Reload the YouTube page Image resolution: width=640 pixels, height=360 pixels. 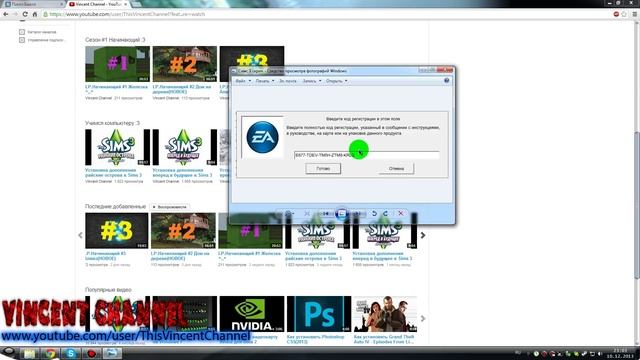[25, 14]
